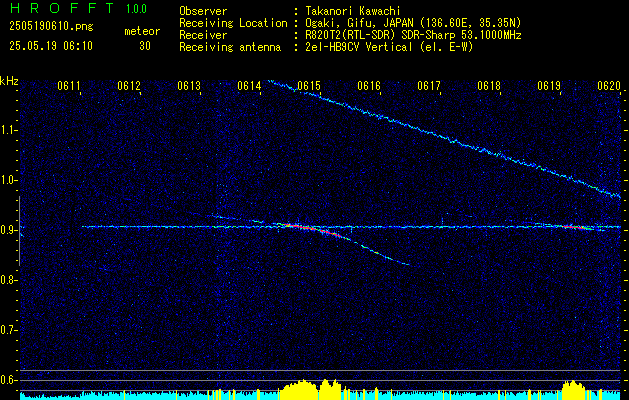Click the 0611 time marker
Viewport: 629px width, 400px height.
coord(69,85)
